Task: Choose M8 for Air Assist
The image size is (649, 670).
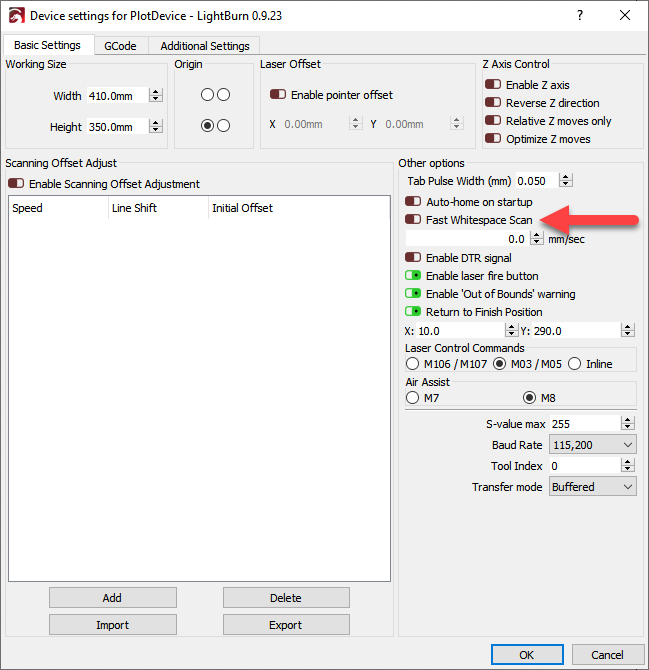Action: pyautogui.click(x=529, y=398)
